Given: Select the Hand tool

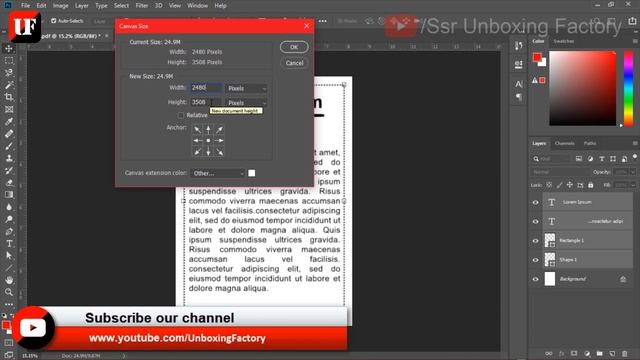Looking at the screenshot, I should click(x=9, y=280).
